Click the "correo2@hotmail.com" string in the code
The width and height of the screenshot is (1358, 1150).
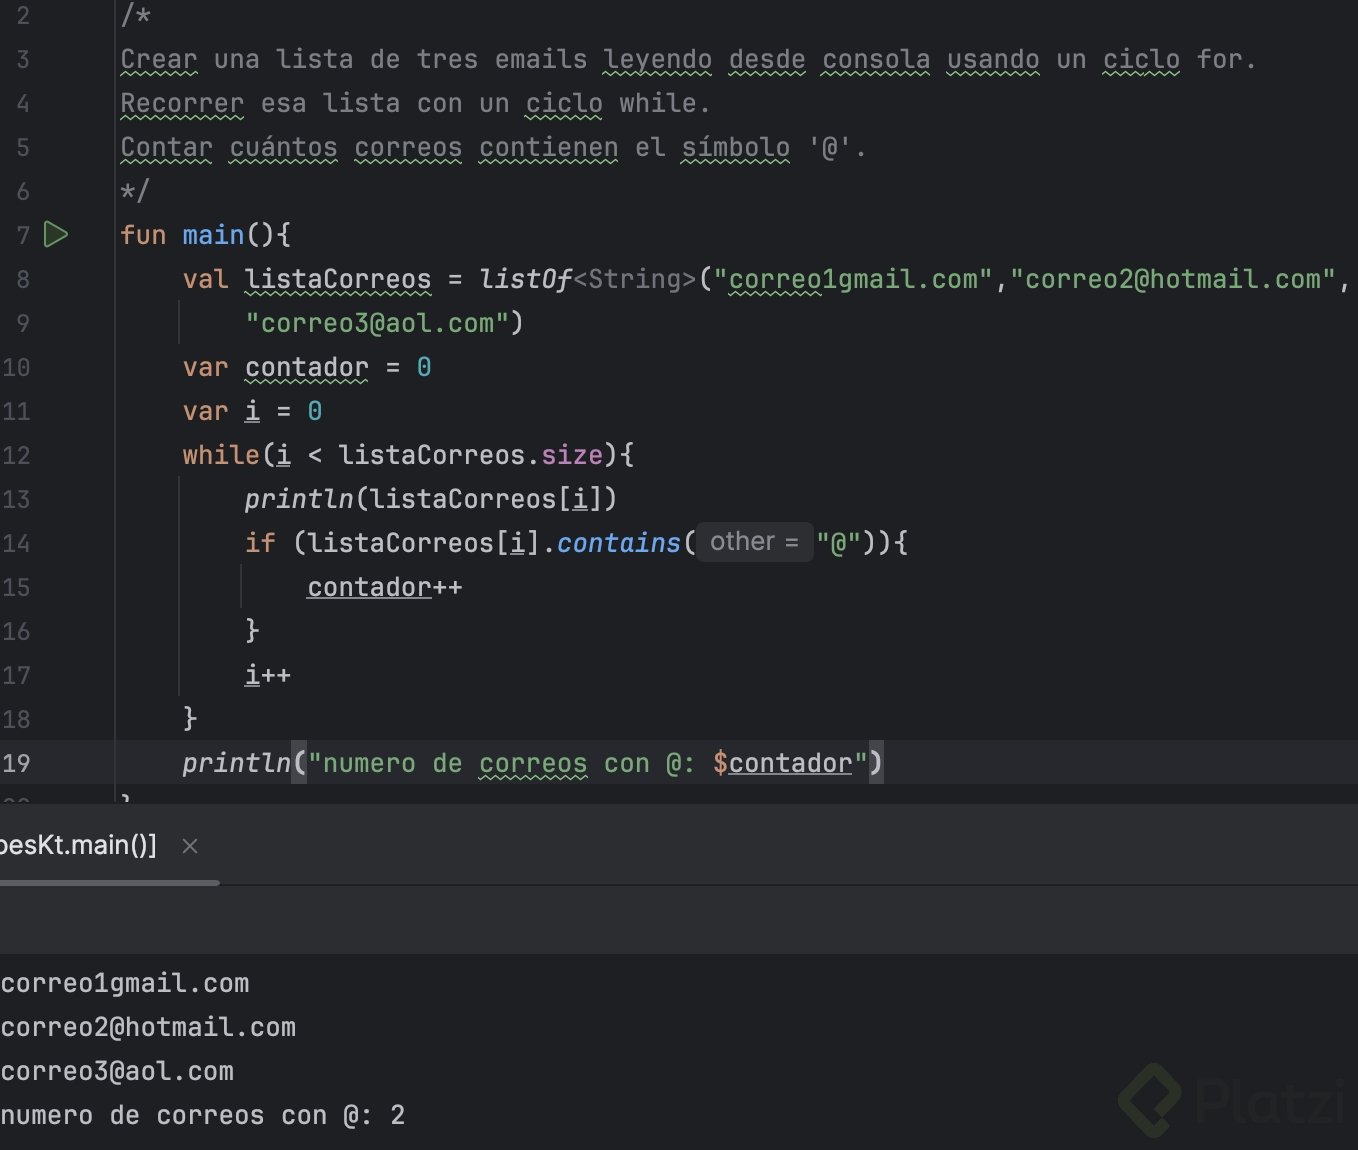(x=1172, y=279)
